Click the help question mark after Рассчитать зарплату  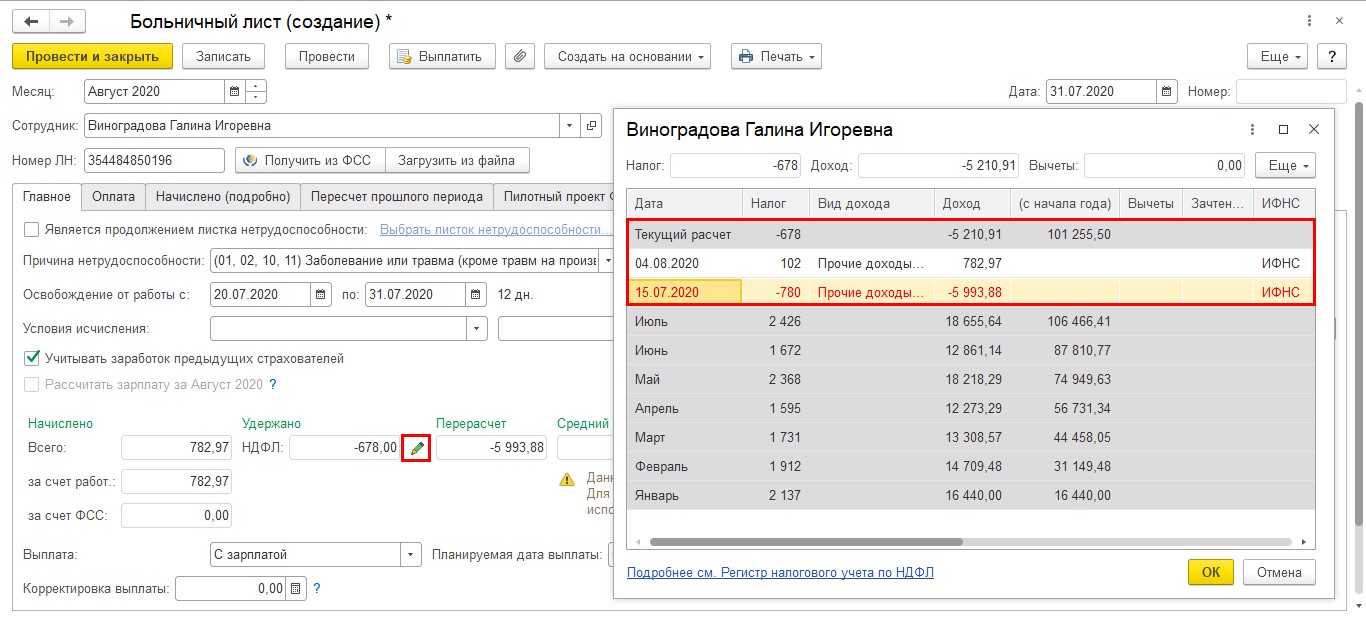(272, 384)
